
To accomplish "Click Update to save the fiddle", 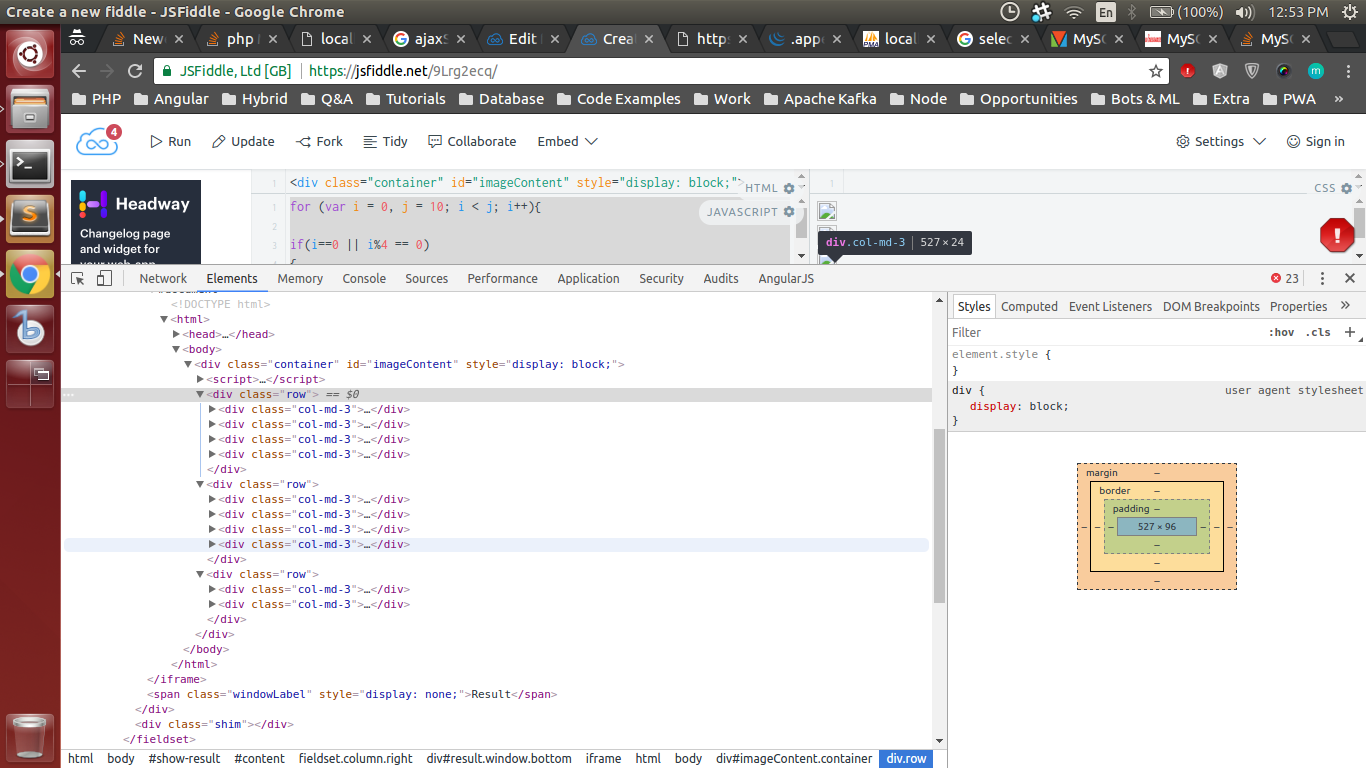I will point(243,141).
